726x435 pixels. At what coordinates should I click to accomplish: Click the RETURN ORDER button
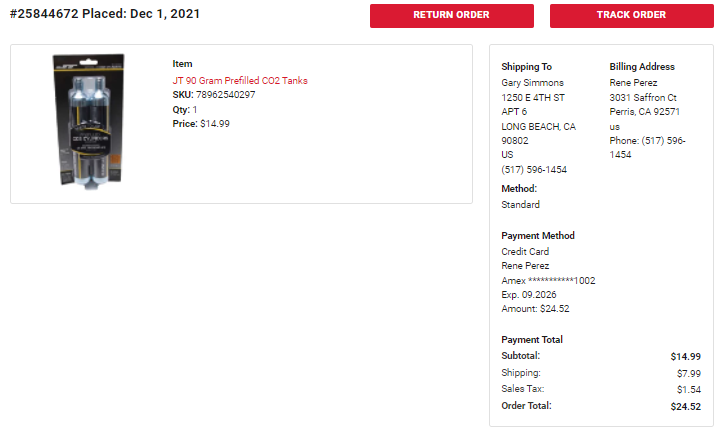451,16
